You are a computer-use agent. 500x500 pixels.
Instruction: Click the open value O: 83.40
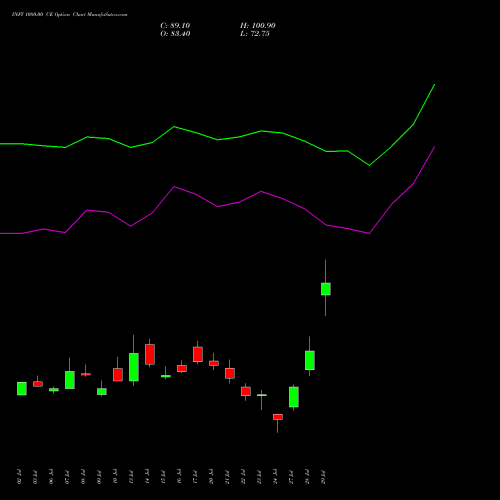175,34
